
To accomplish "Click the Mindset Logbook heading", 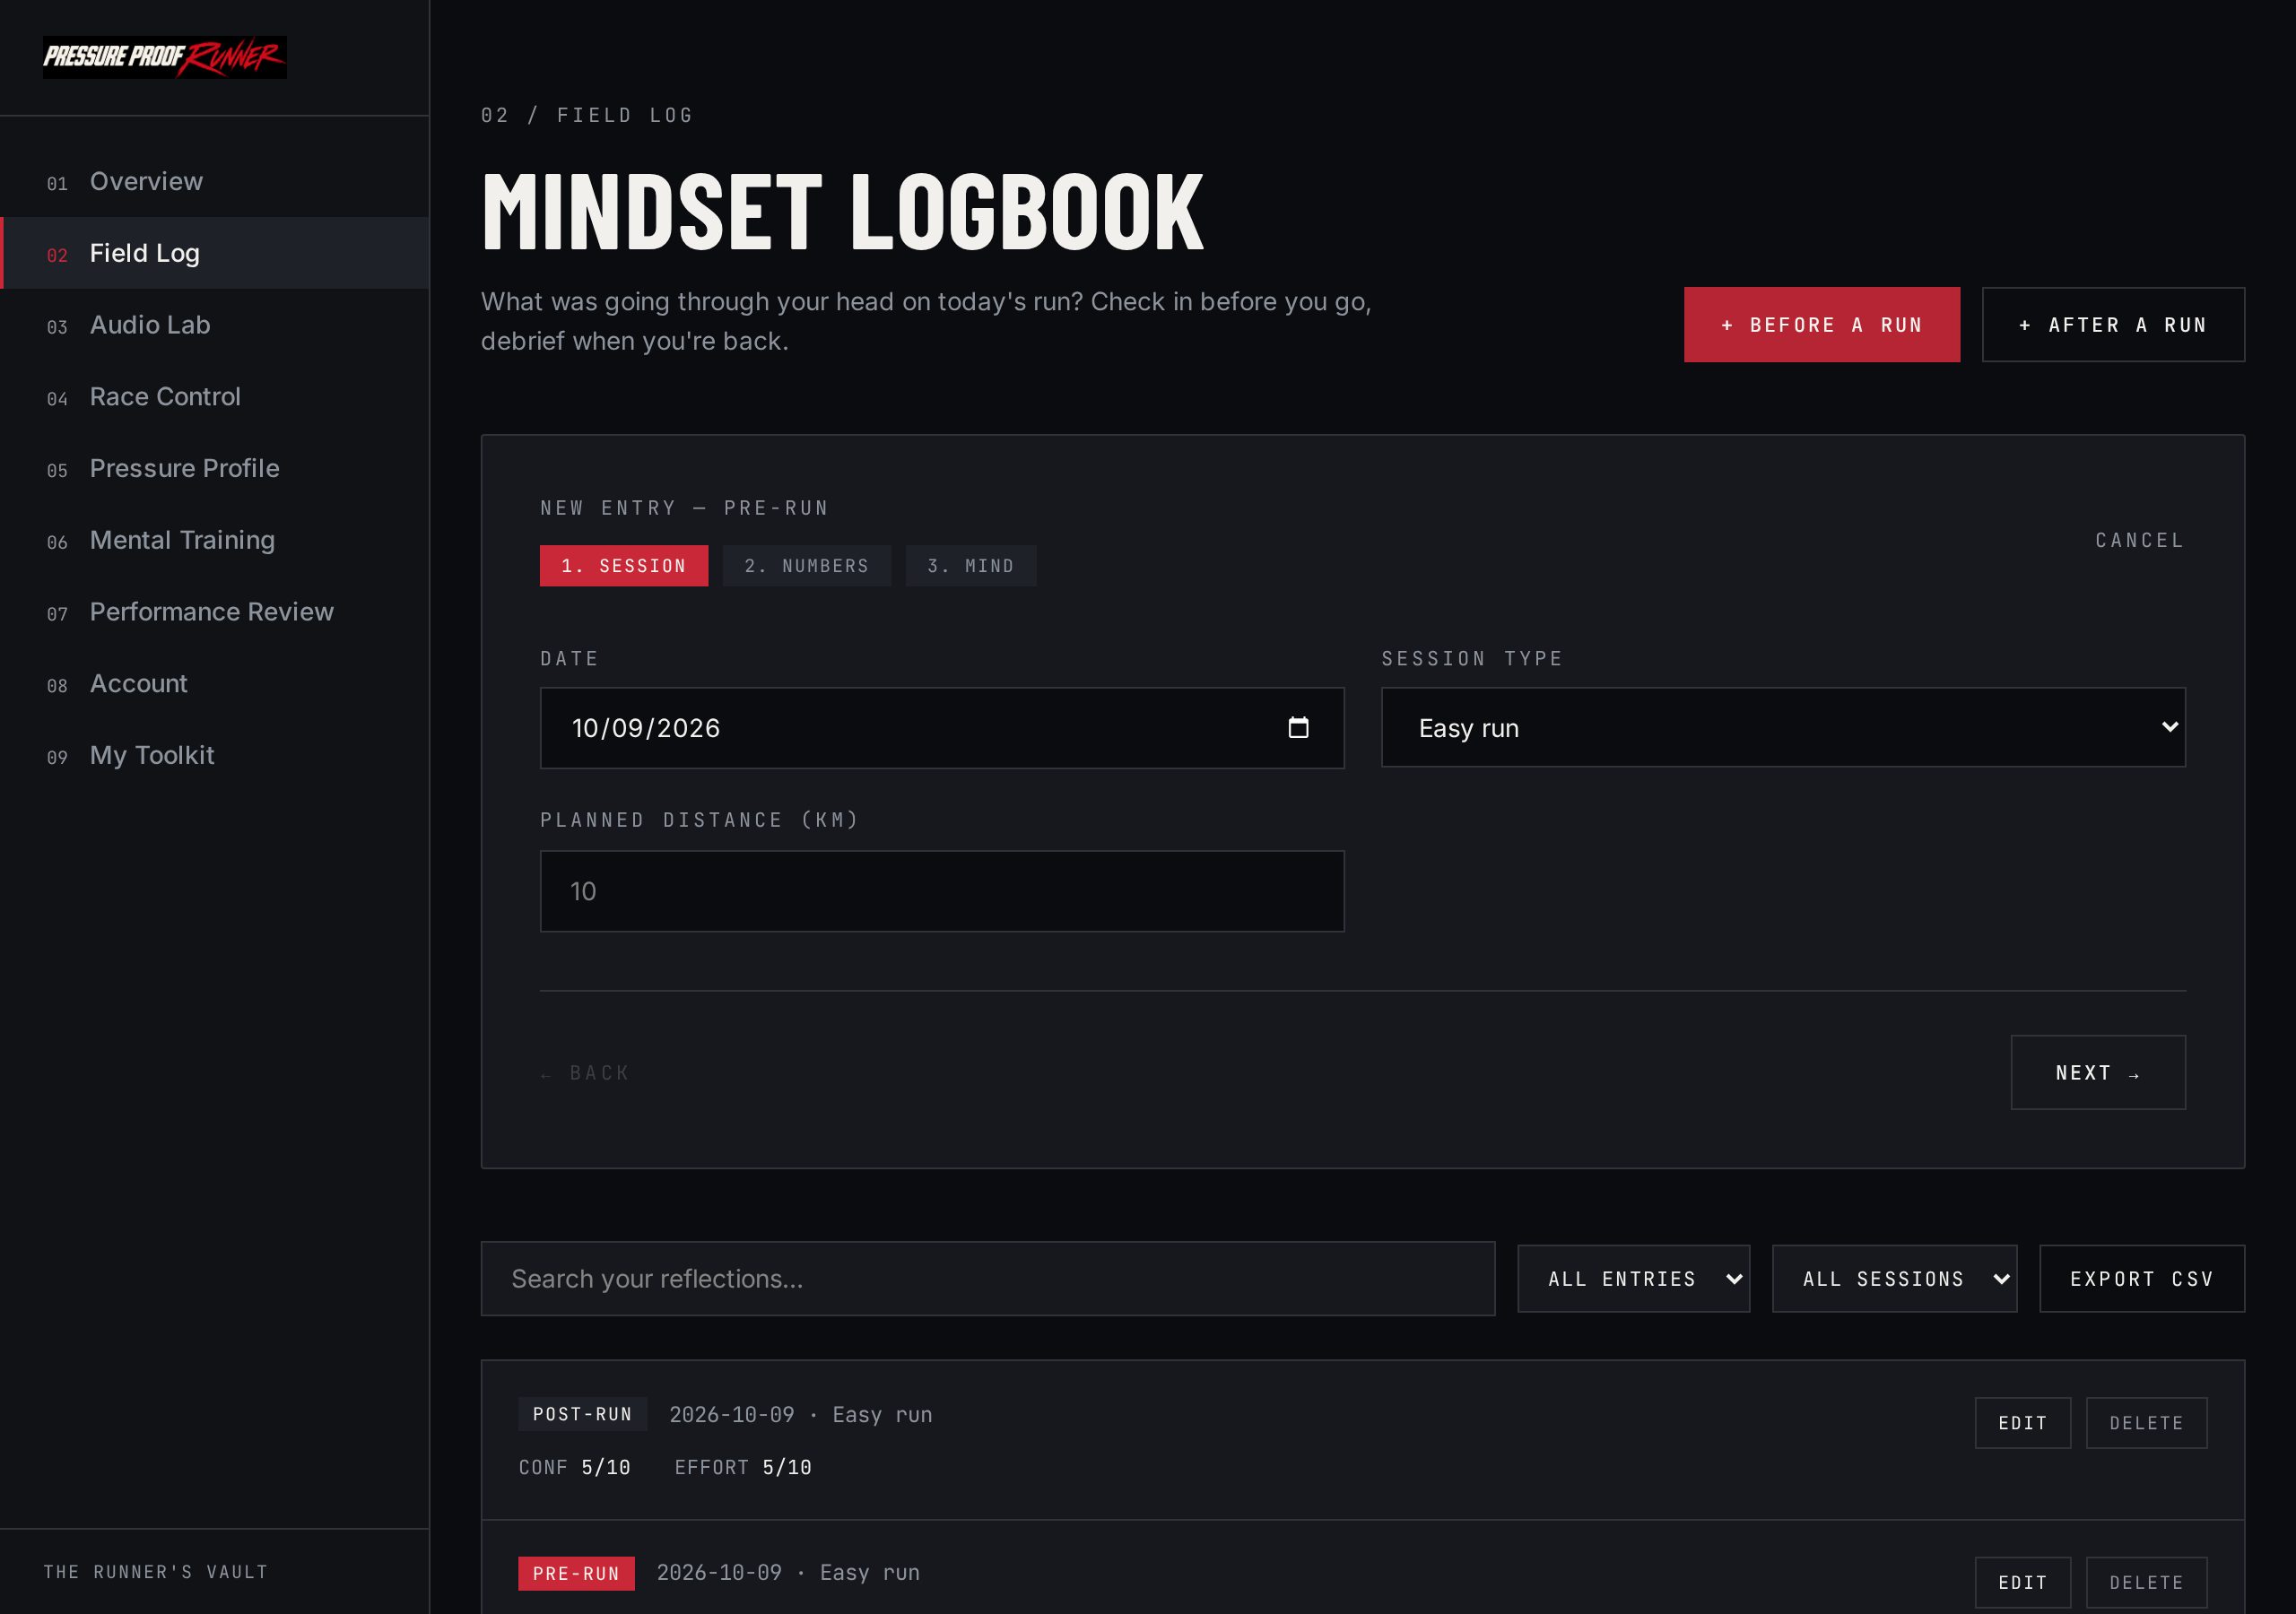I will 842,211.
